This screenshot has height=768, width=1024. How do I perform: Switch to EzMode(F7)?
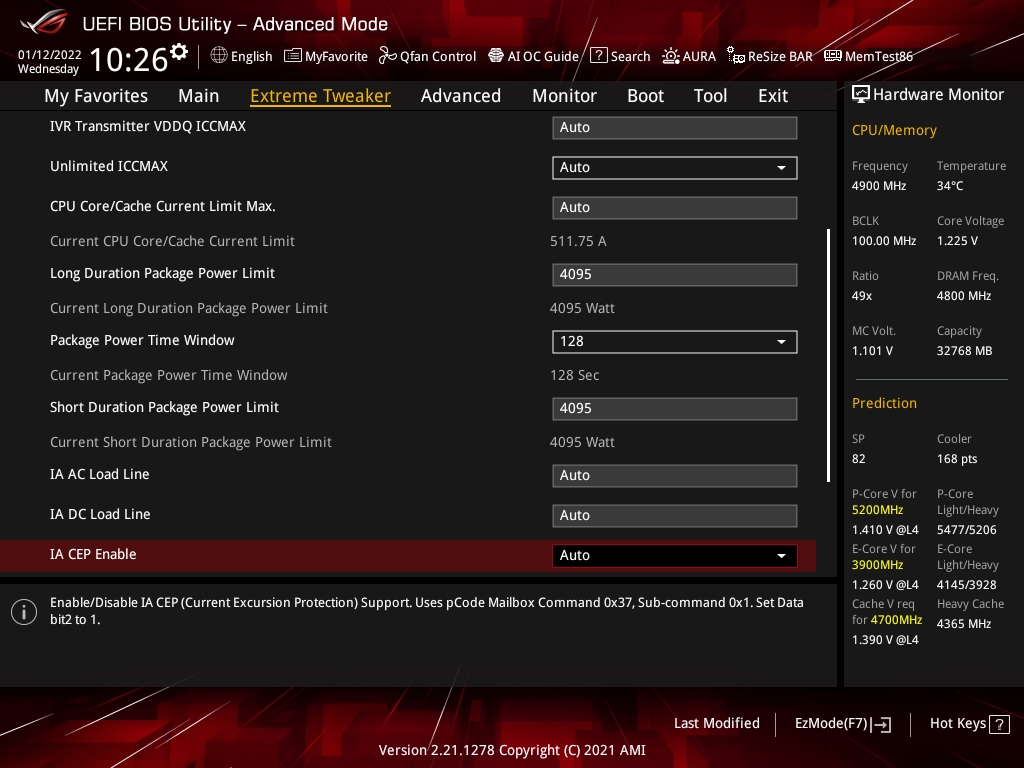point(842,724)
